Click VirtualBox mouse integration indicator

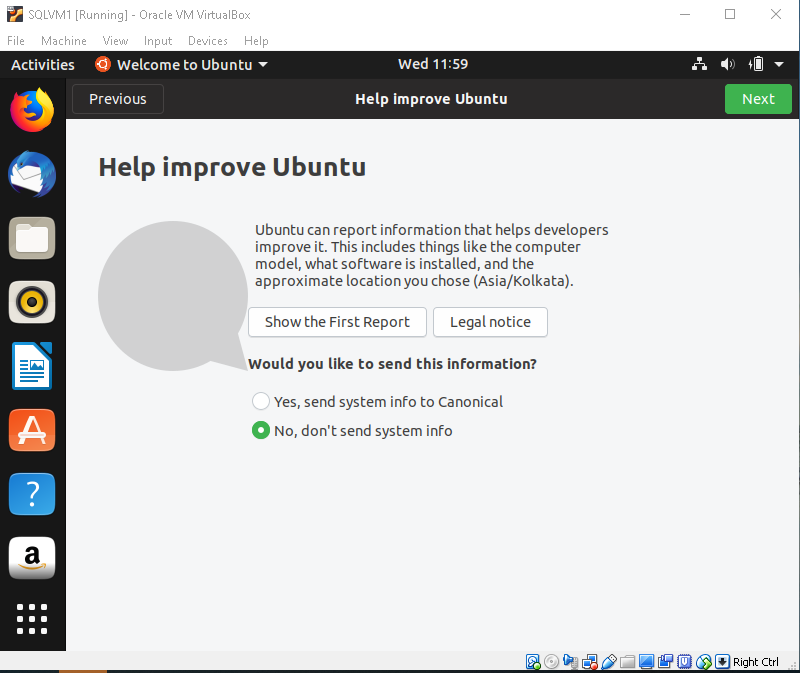click(x=704, y=662)
